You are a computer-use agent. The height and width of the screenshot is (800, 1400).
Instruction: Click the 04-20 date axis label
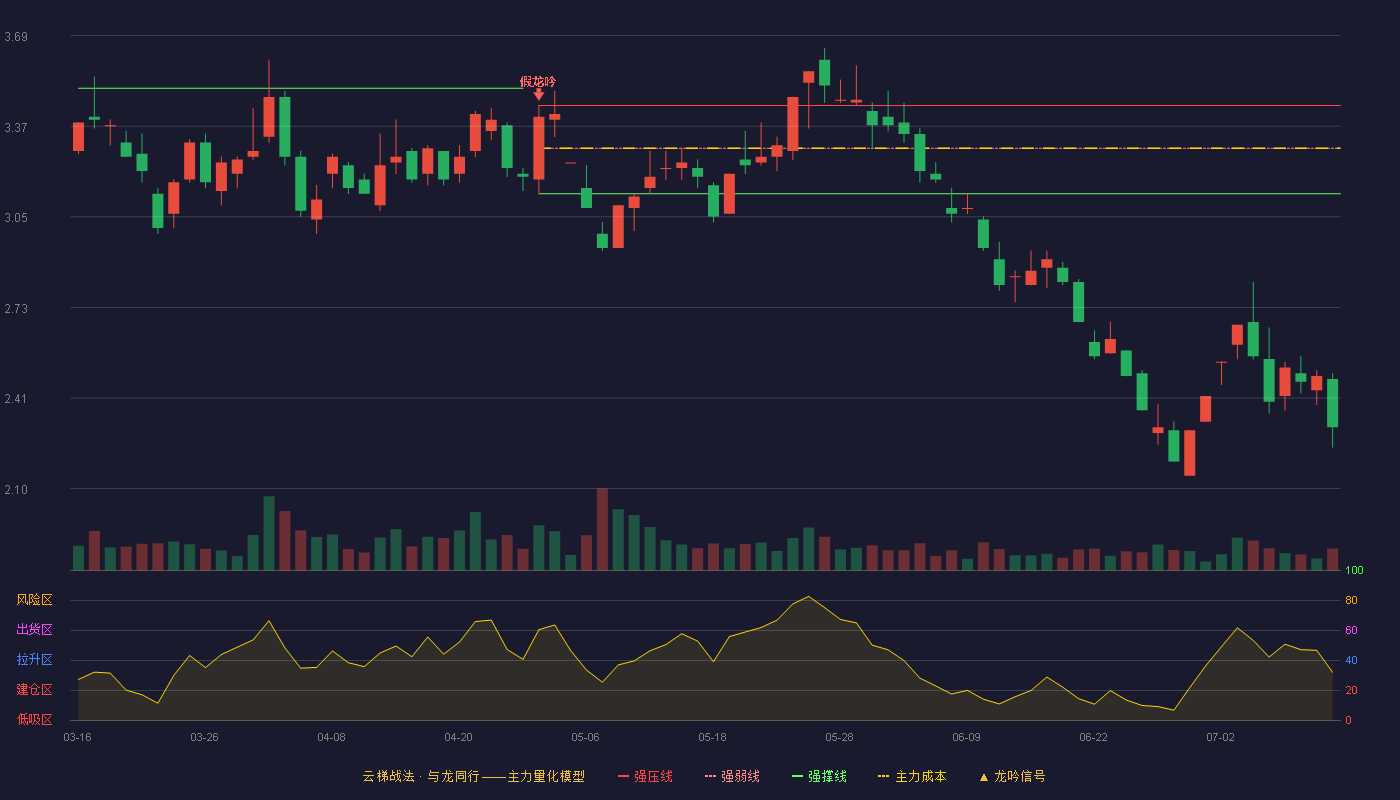click(x=458, y=737)
